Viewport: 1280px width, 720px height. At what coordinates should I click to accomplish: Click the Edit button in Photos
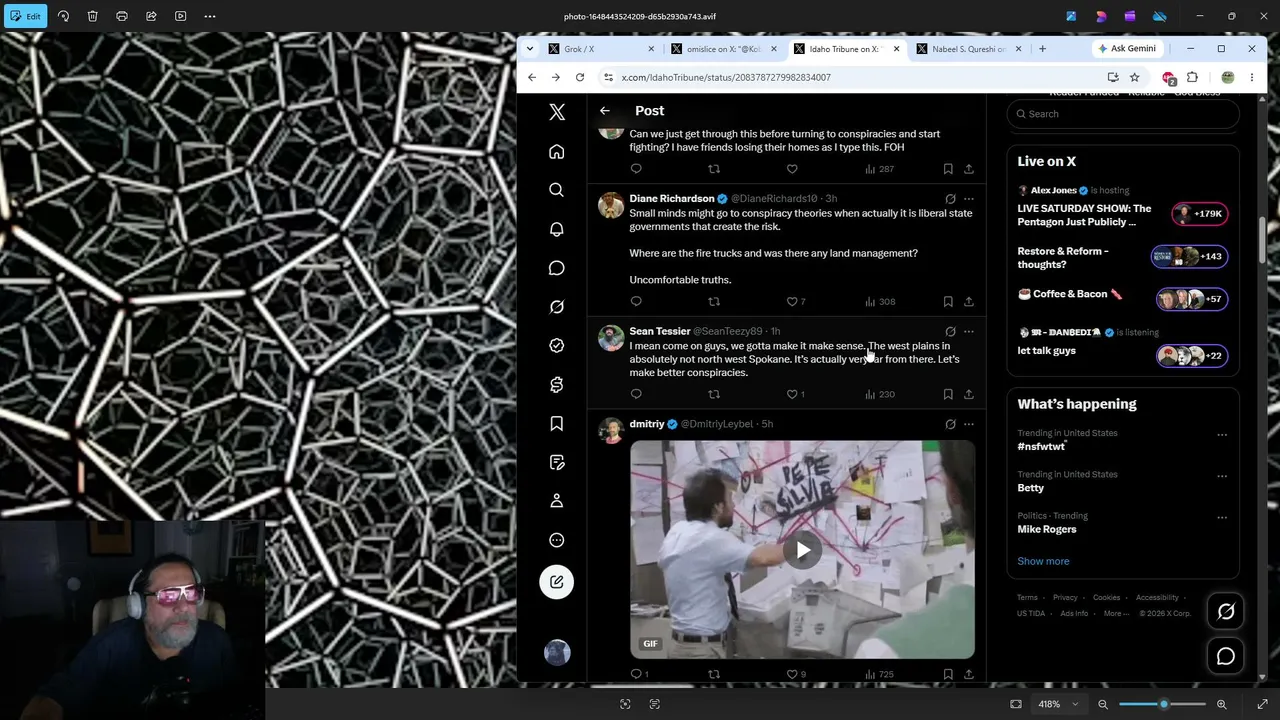[26, 16]
